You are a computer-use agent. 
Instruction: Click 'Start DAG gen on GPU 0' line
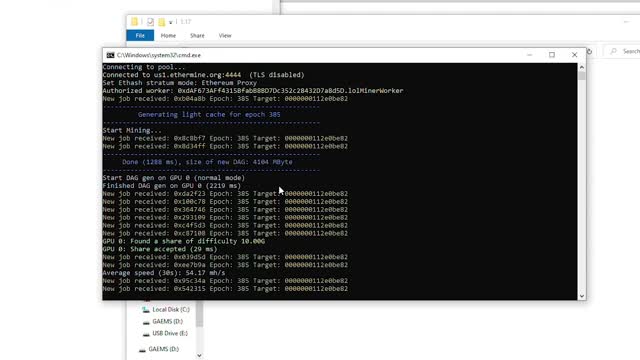(x=173, y=178)
